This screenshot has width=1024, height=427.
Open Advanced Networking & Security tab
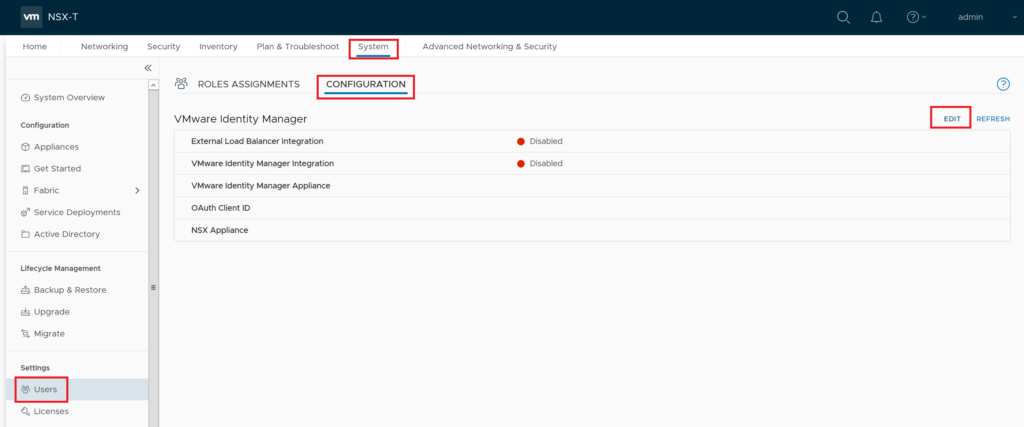490,46
